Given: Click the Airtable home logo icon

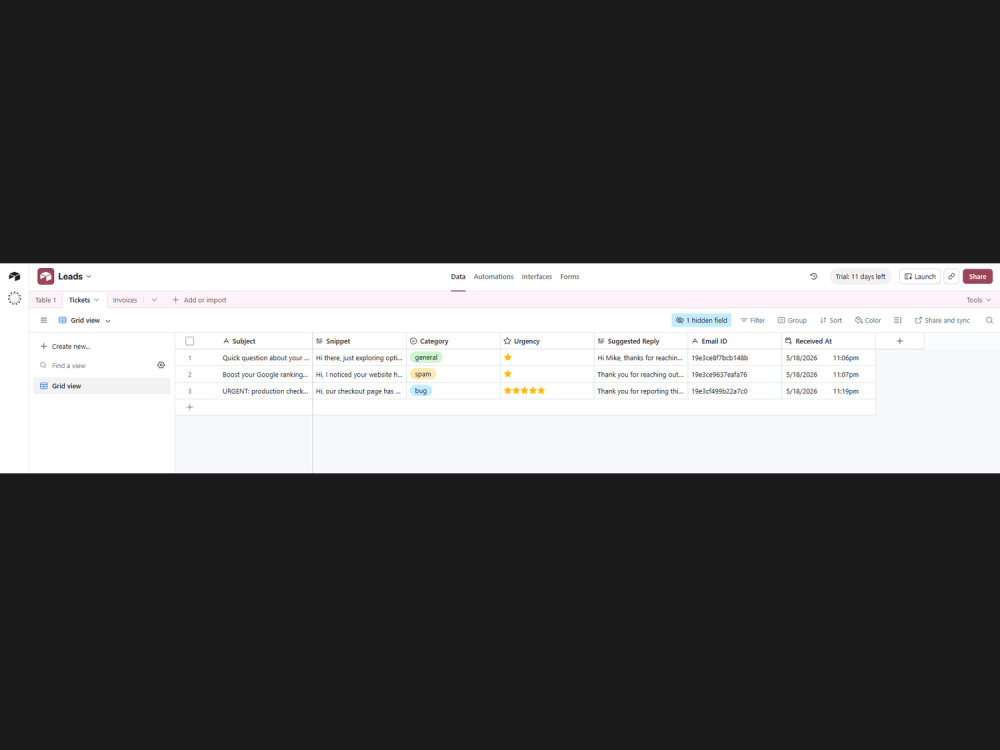Looking at the screenshot, I should pos(14,276).
